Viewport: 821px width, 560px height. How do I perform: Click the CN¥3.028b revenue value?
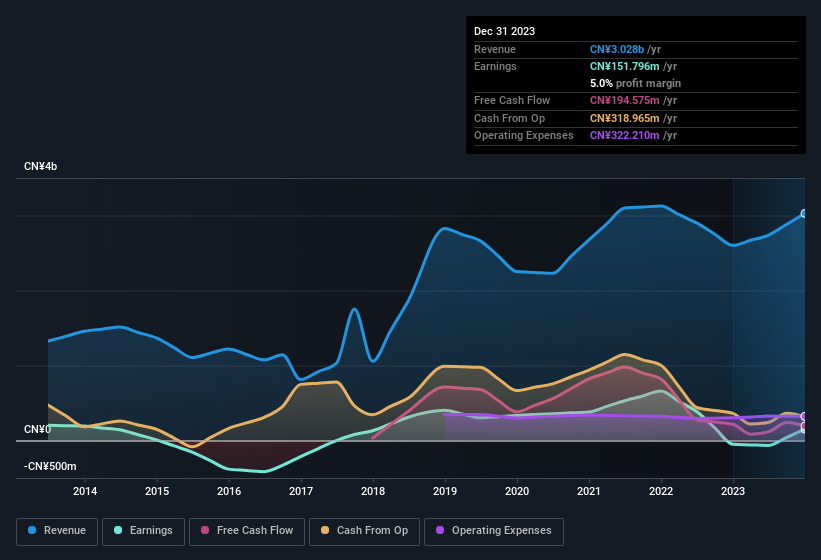[x=617, y=49]
